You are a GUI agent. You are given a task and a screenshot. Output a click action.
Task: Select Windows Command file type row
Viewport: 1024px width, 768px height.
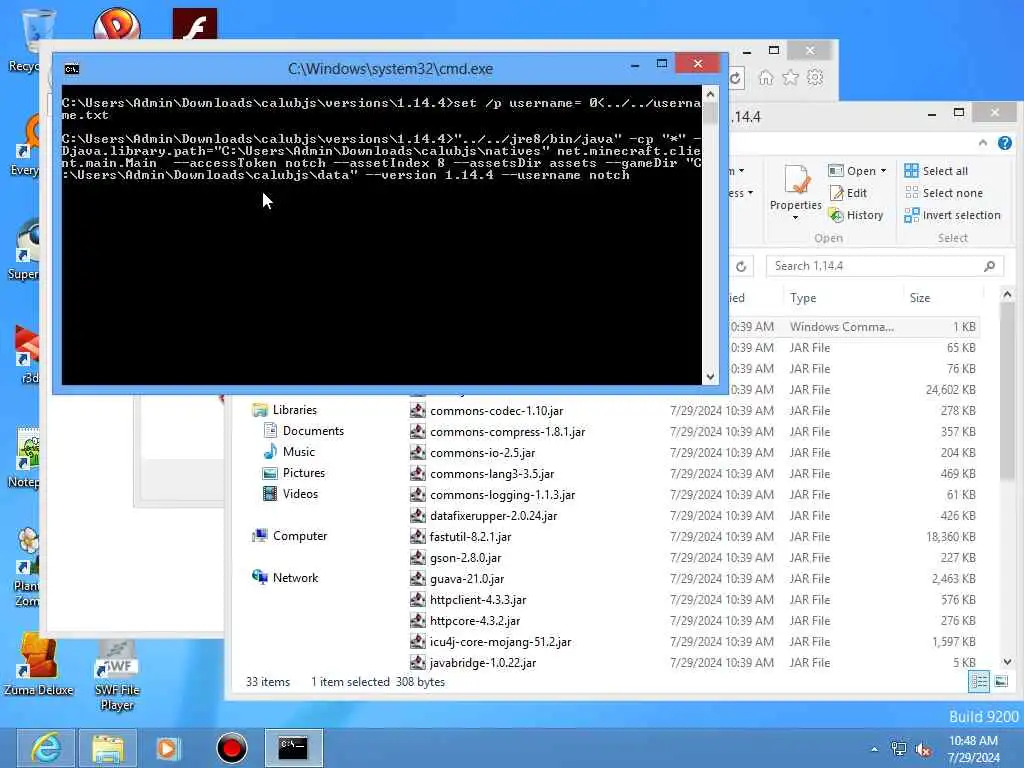click(x=841, y=327)
